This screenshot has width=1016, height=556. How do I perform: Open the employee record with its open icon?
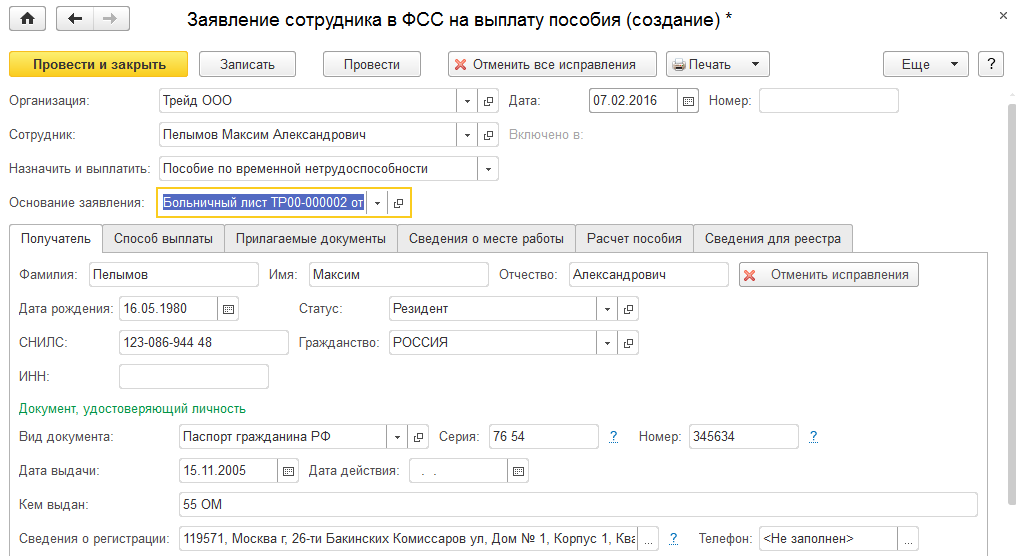tap(489, 135)
